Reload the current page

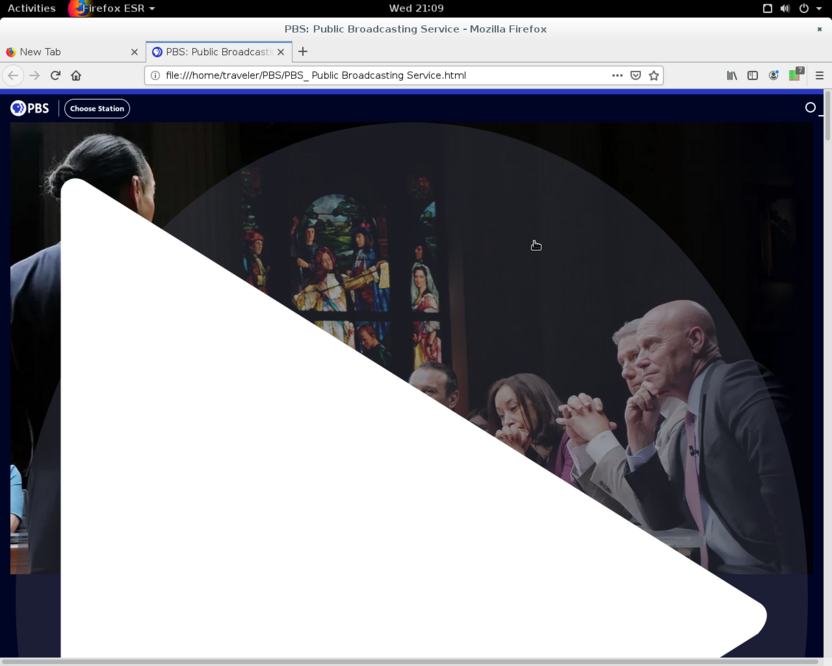pyautogui.click(x=55, y=75)
